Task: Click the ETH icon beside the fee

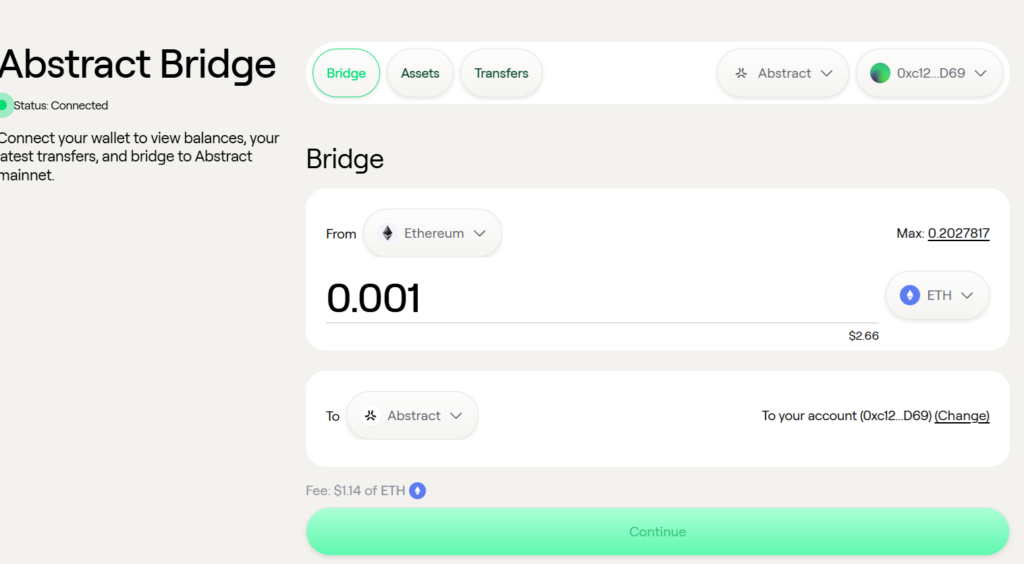Action: [x=417, y=491]
